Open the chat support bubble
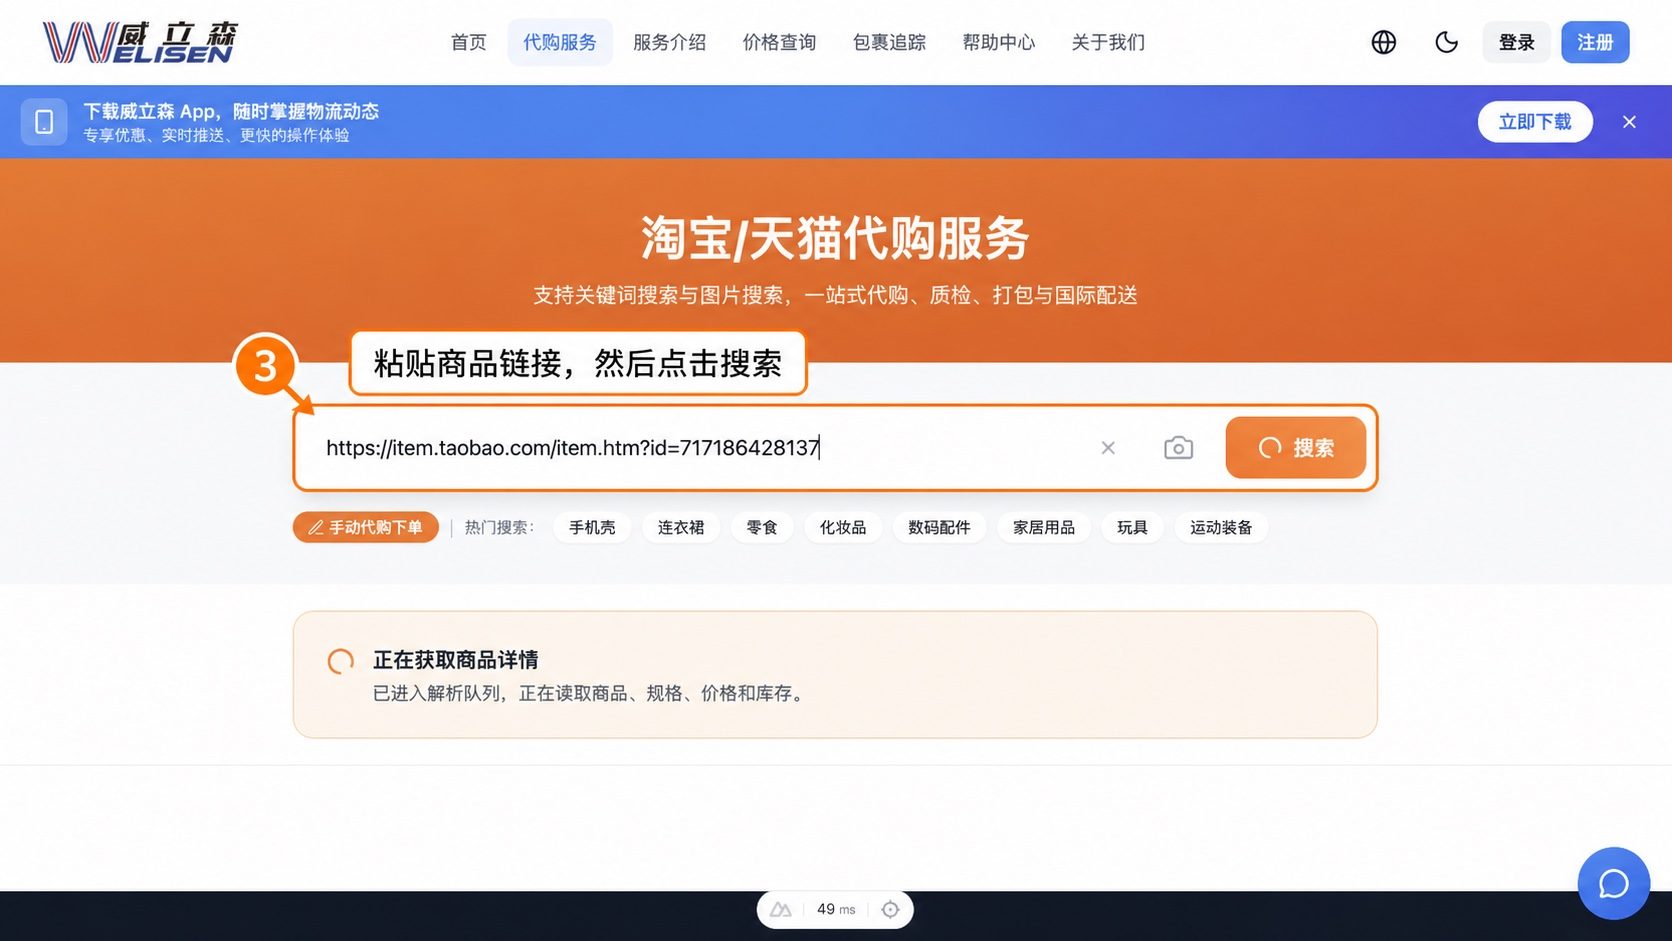 point(1613,884)
